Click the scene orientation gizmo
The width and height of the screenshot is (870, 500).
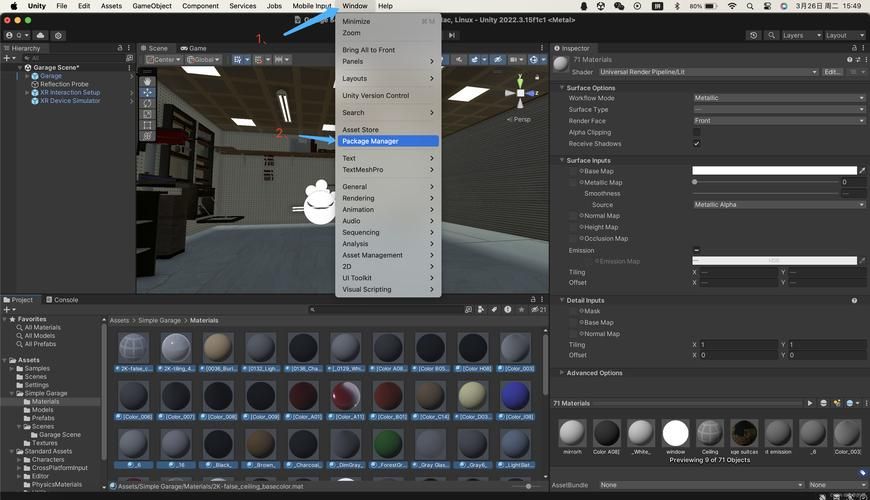(x=520, y=93)
